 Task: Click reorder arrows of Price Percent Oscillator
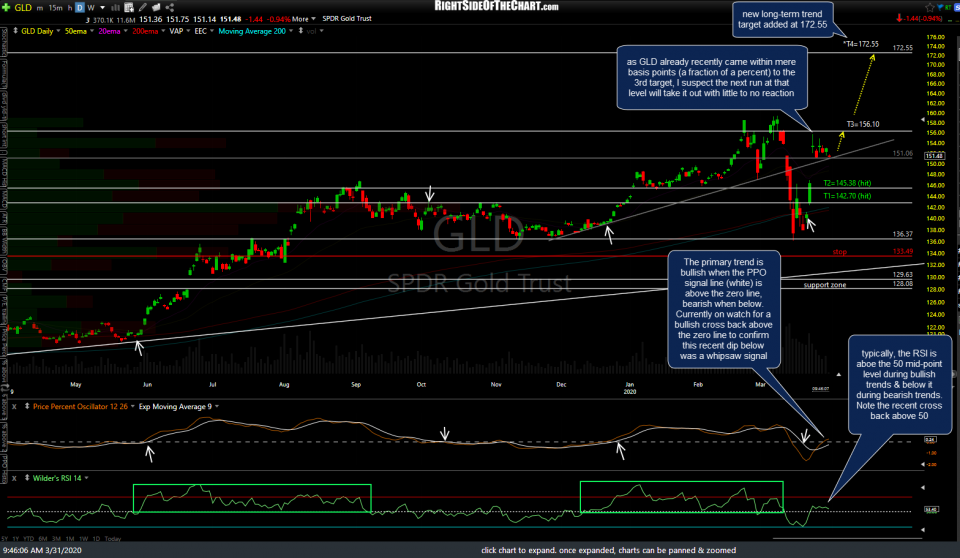pyautogui.click(x=27, y=407)
